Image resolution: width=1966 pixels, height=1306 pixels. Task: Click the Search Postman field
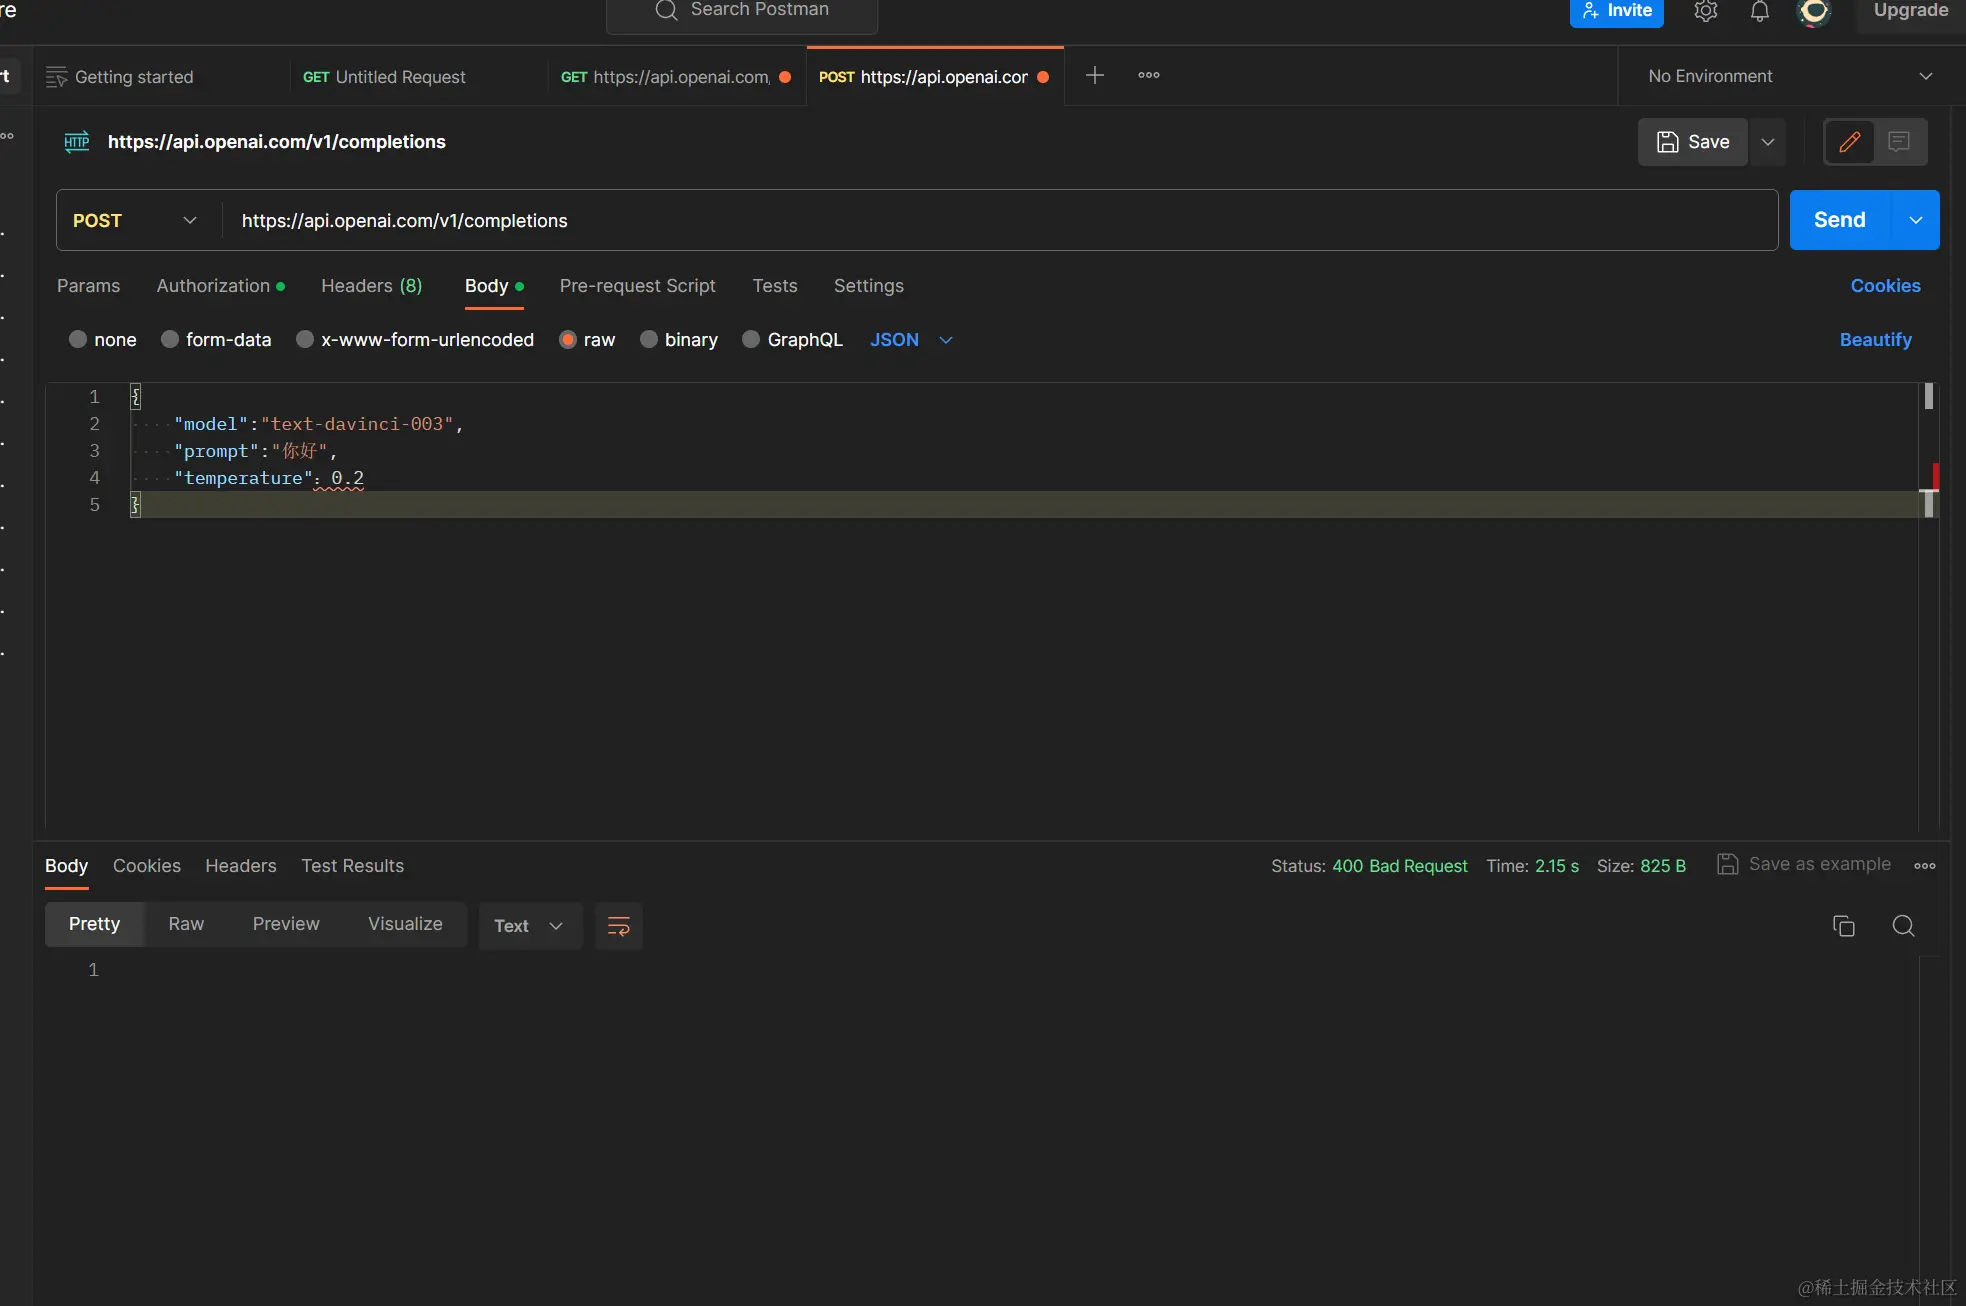742,11
